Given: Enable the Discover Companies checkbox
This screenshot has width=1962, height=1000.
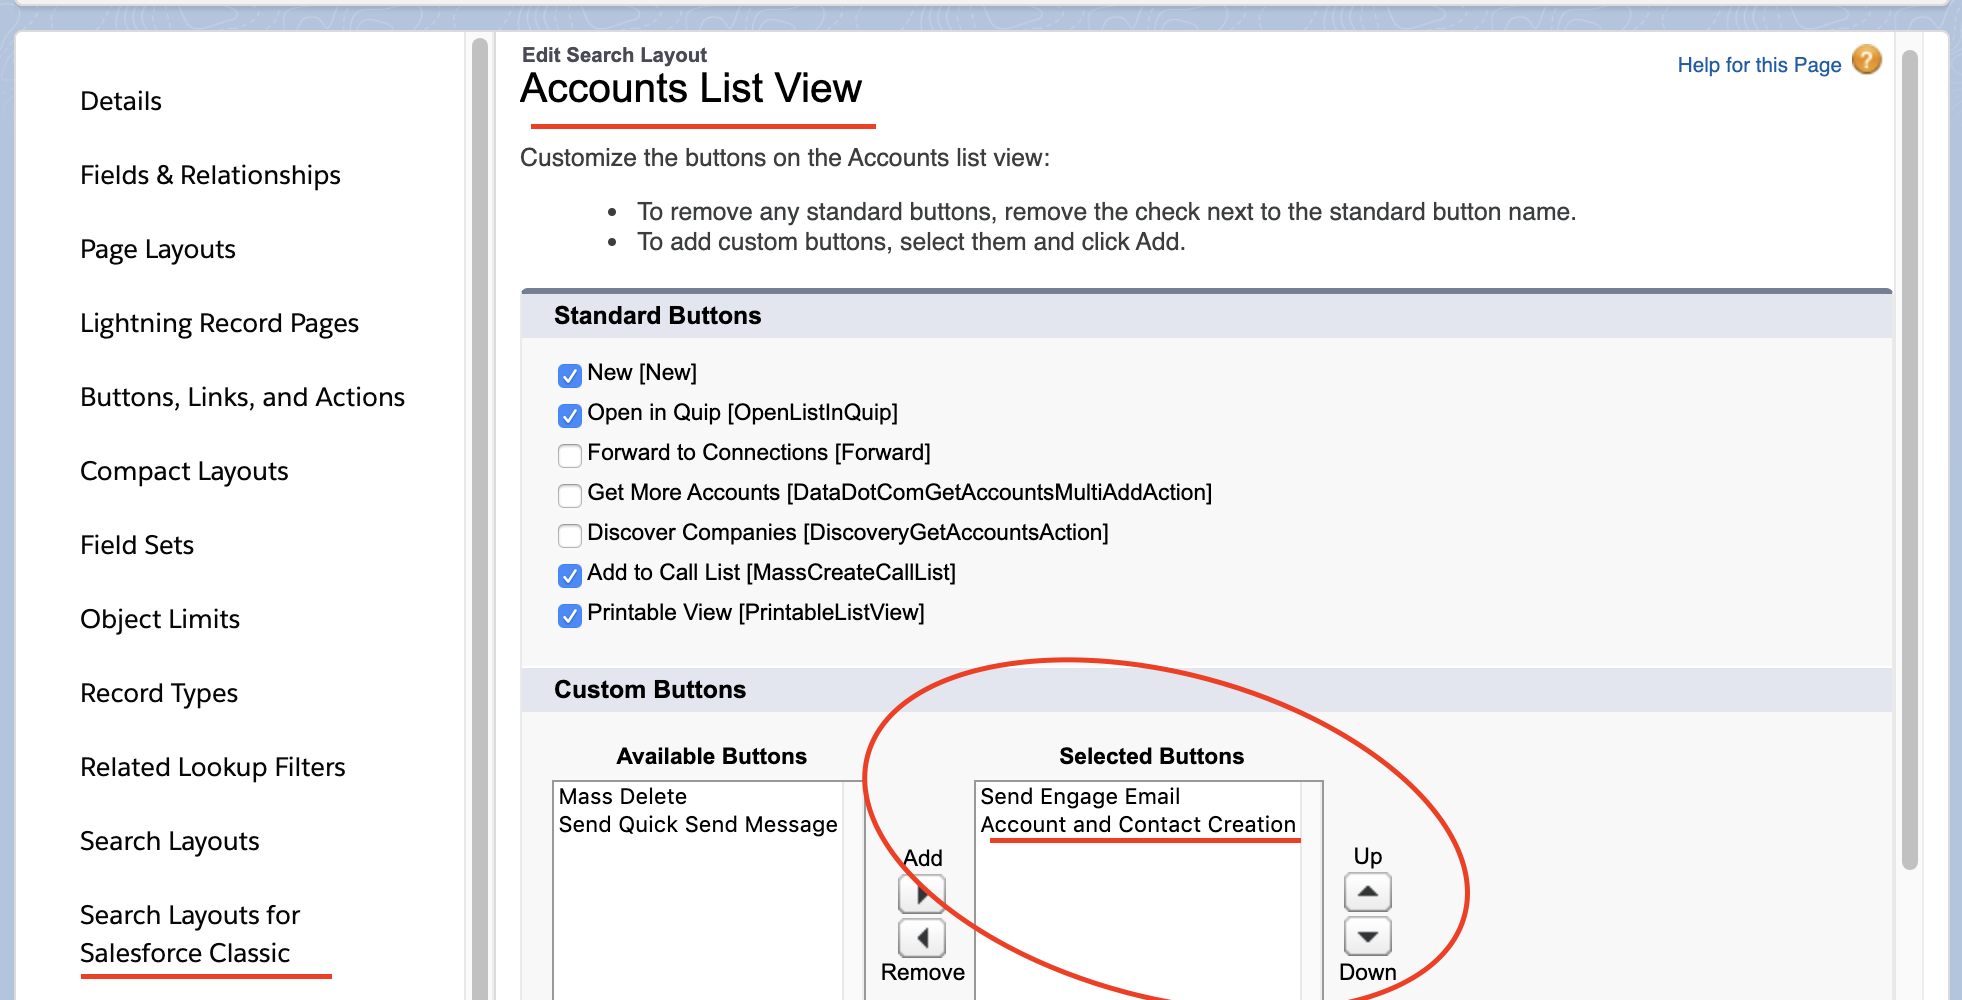Looking at the screenshot, I should click(x=570, y=535).
